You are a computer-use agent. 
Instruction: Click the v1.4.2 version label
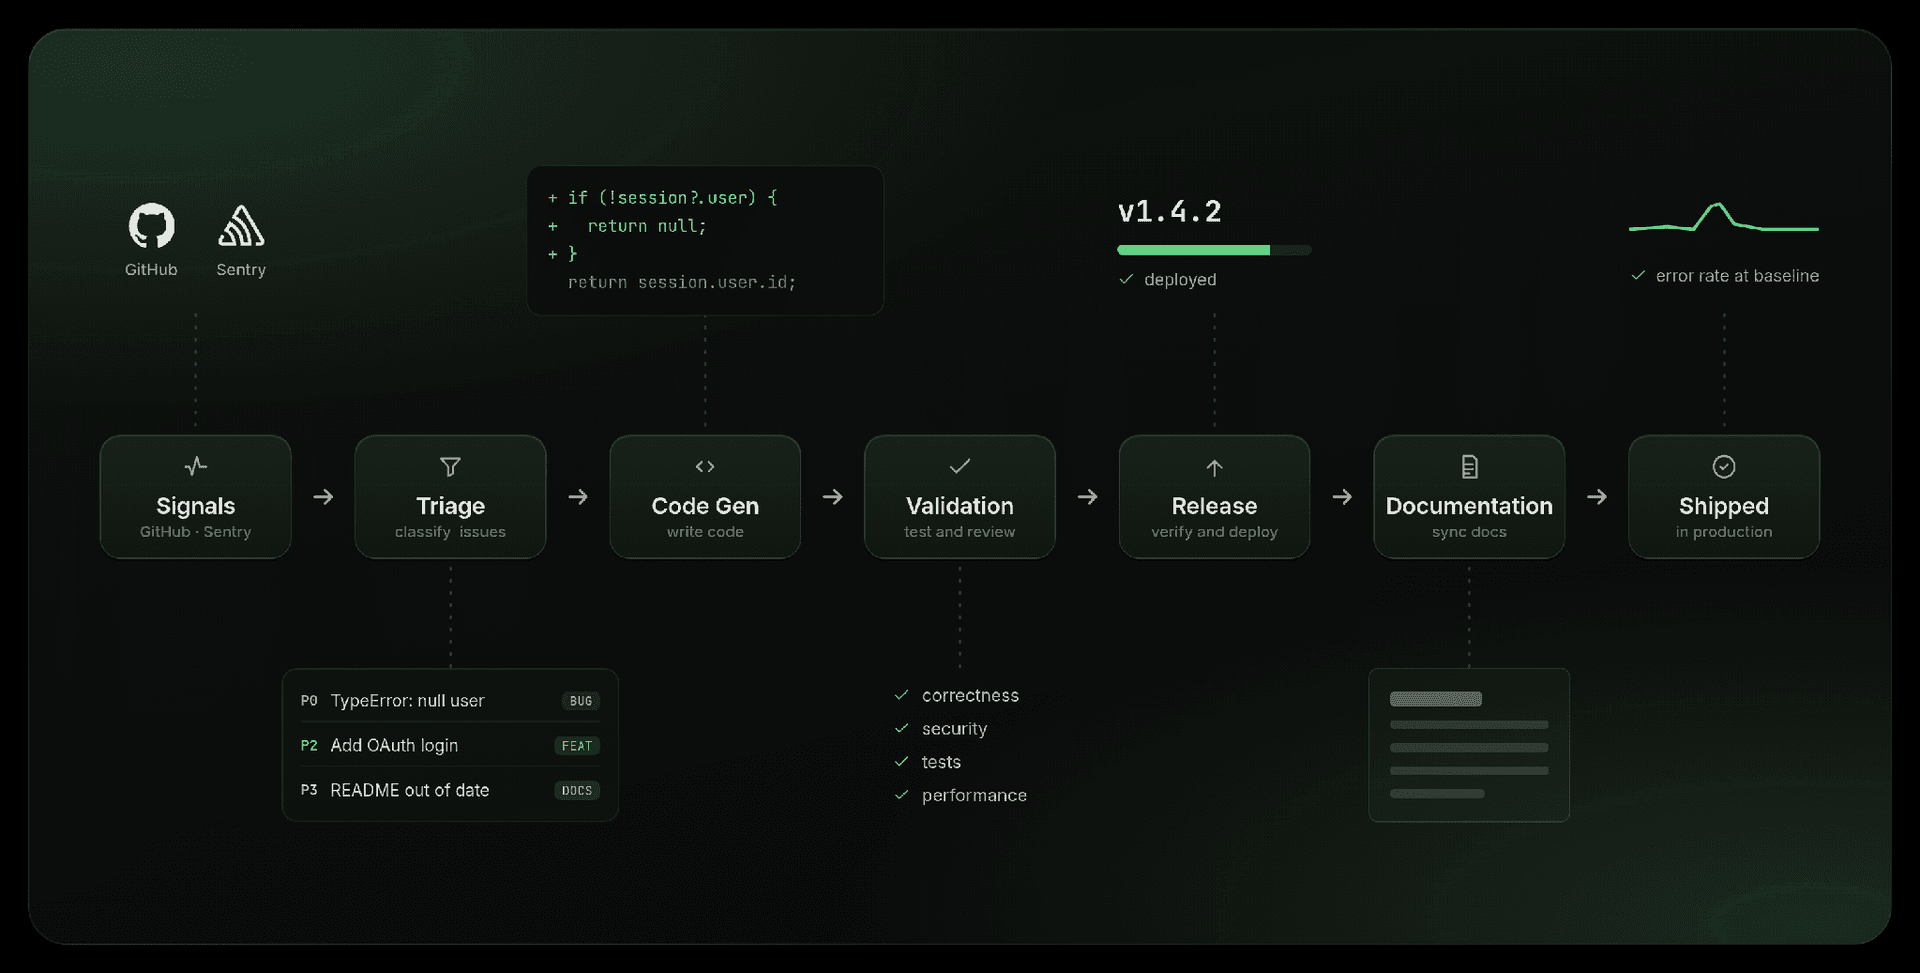1169,211
